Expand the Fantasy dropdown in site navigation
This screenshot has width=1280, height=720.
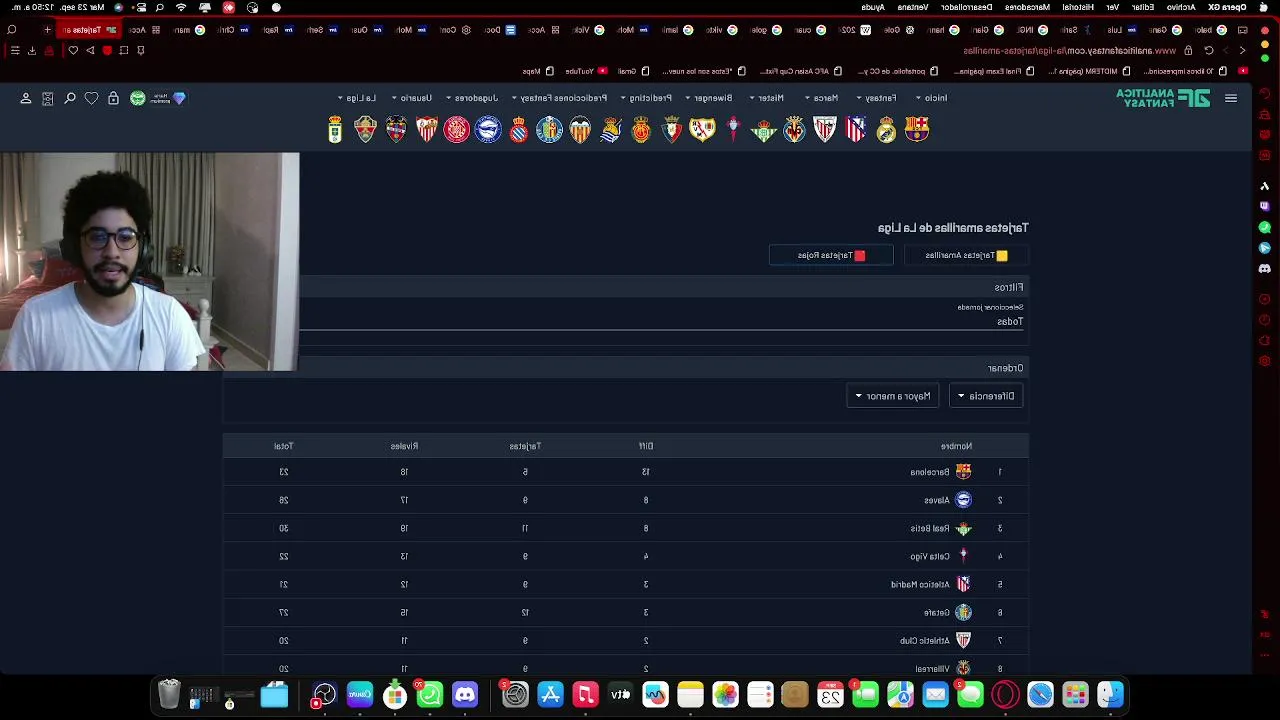pyautogui.click(x=877, y=98)
